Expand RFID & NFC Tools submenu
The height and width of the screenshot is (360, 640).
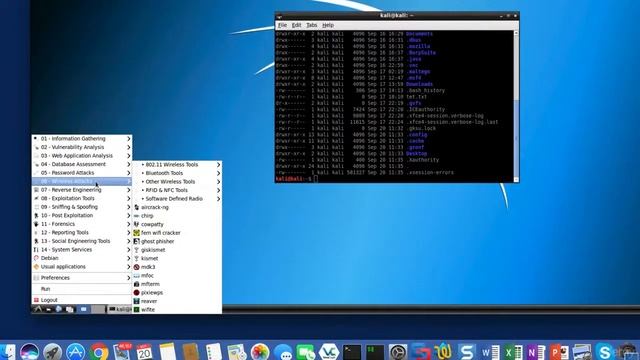coord(177,190)
